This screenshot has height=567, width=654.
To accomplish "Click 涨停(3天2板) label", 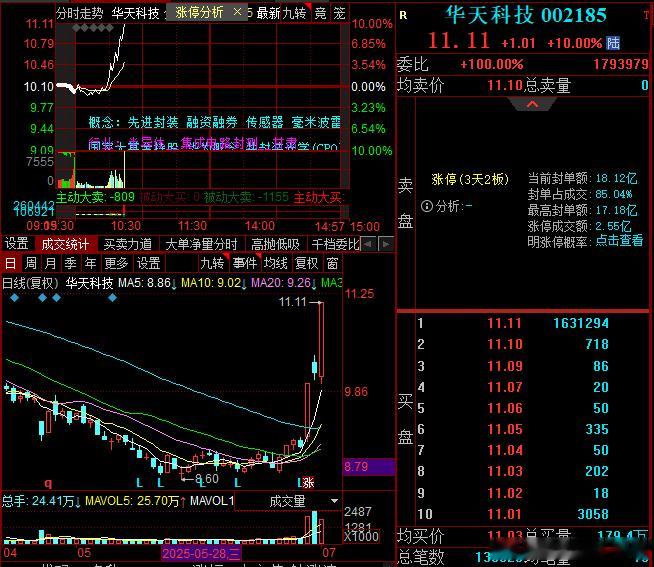I will [470, 179].
